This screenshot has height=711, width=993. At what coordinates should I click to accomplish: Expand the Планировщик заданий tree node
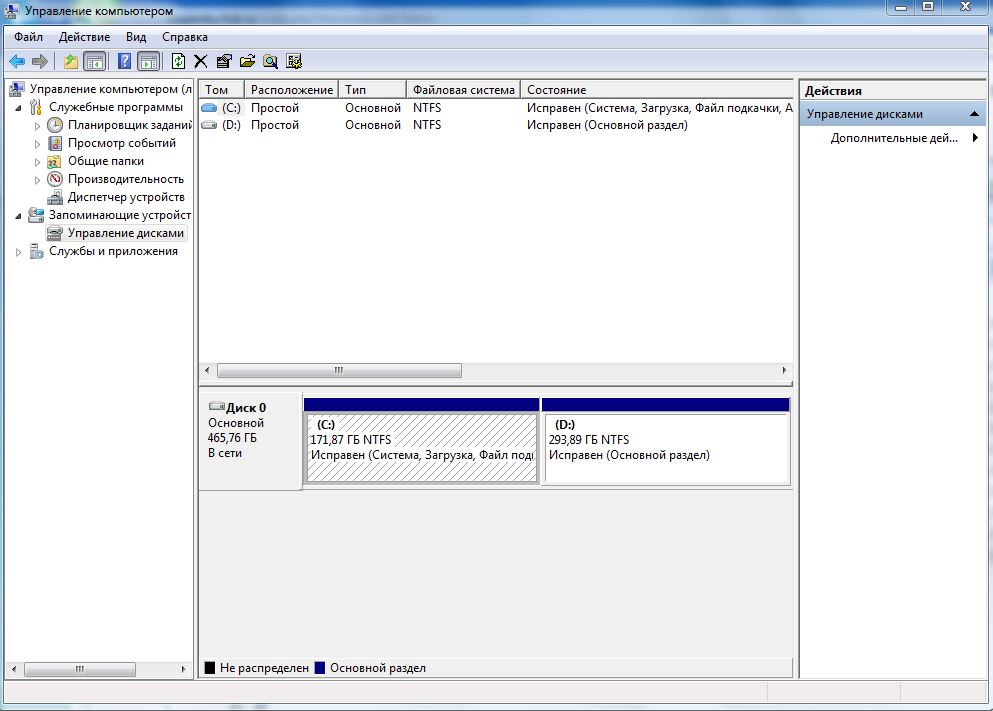[x=38, y=126]
